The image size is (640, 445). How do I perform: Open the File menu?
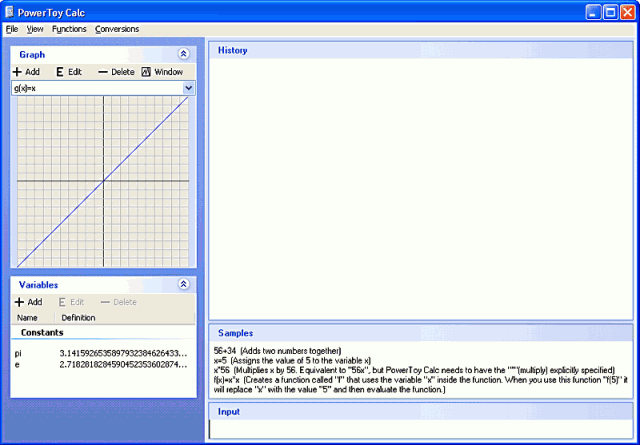pos(12,29)
